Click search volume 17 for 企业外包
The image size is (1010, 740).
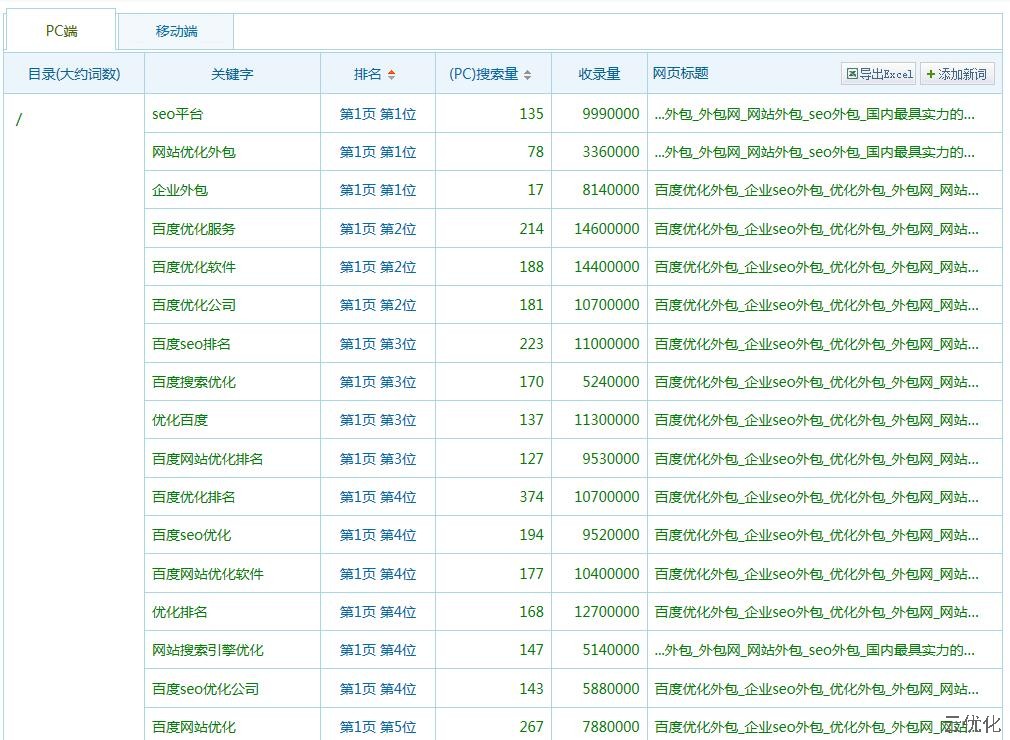point(535,190)
